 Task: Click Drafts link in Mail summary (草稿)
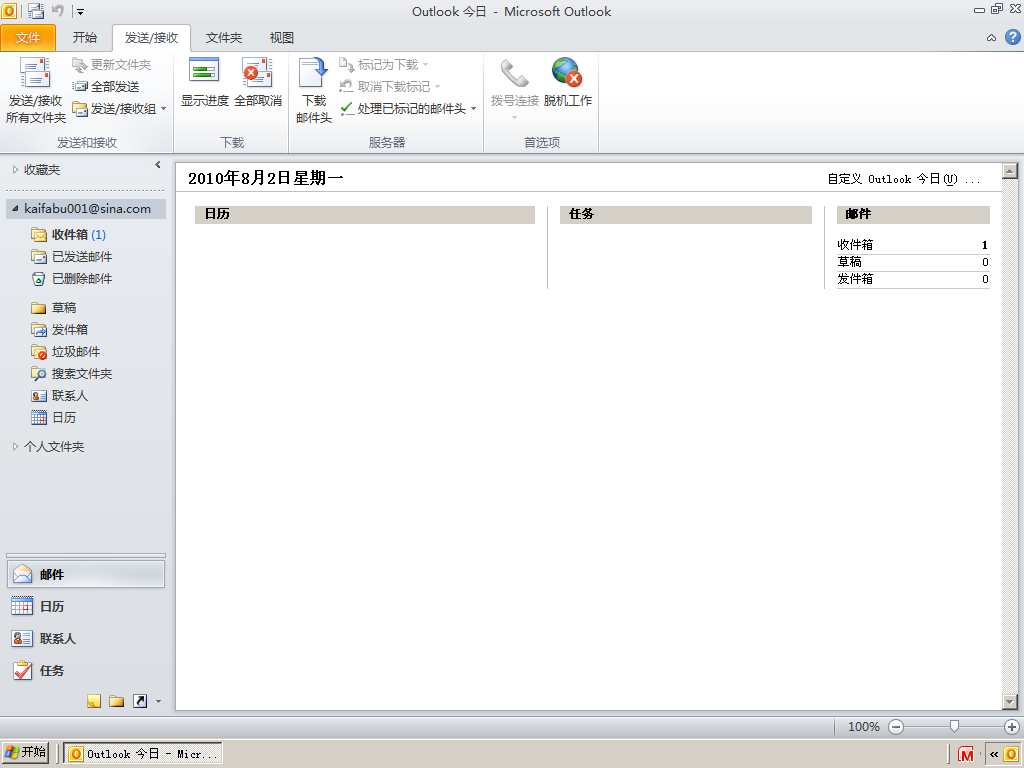coord(849,262)
